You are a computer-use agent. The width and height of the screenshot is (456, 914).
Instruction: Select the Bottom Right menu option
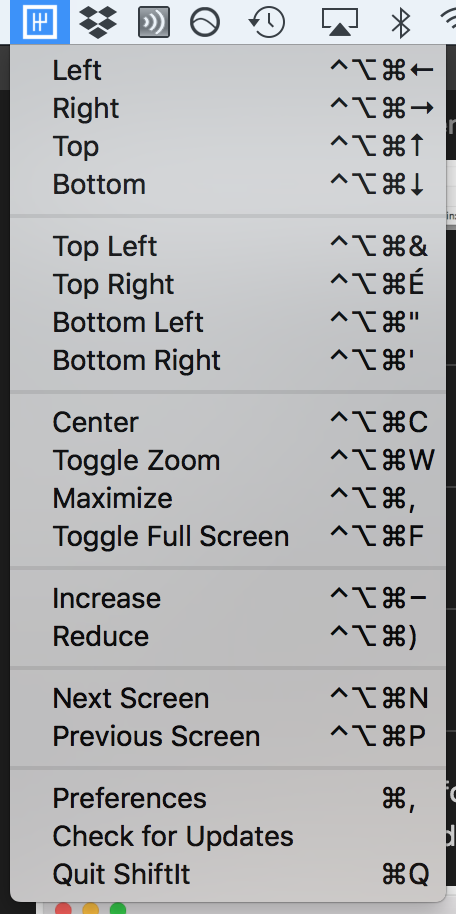coord(228,361)
